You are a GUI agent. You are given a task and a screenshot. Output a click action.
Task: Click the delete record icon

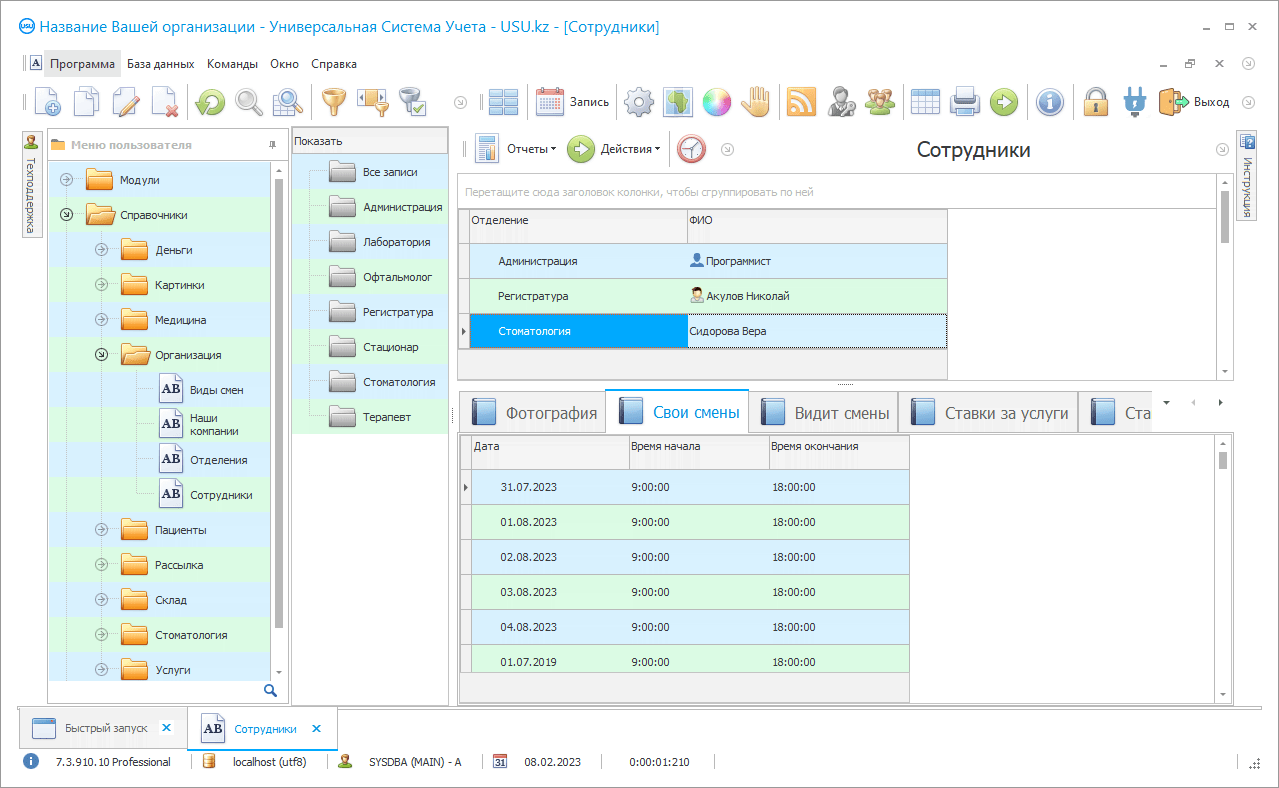tap(164, 101)
